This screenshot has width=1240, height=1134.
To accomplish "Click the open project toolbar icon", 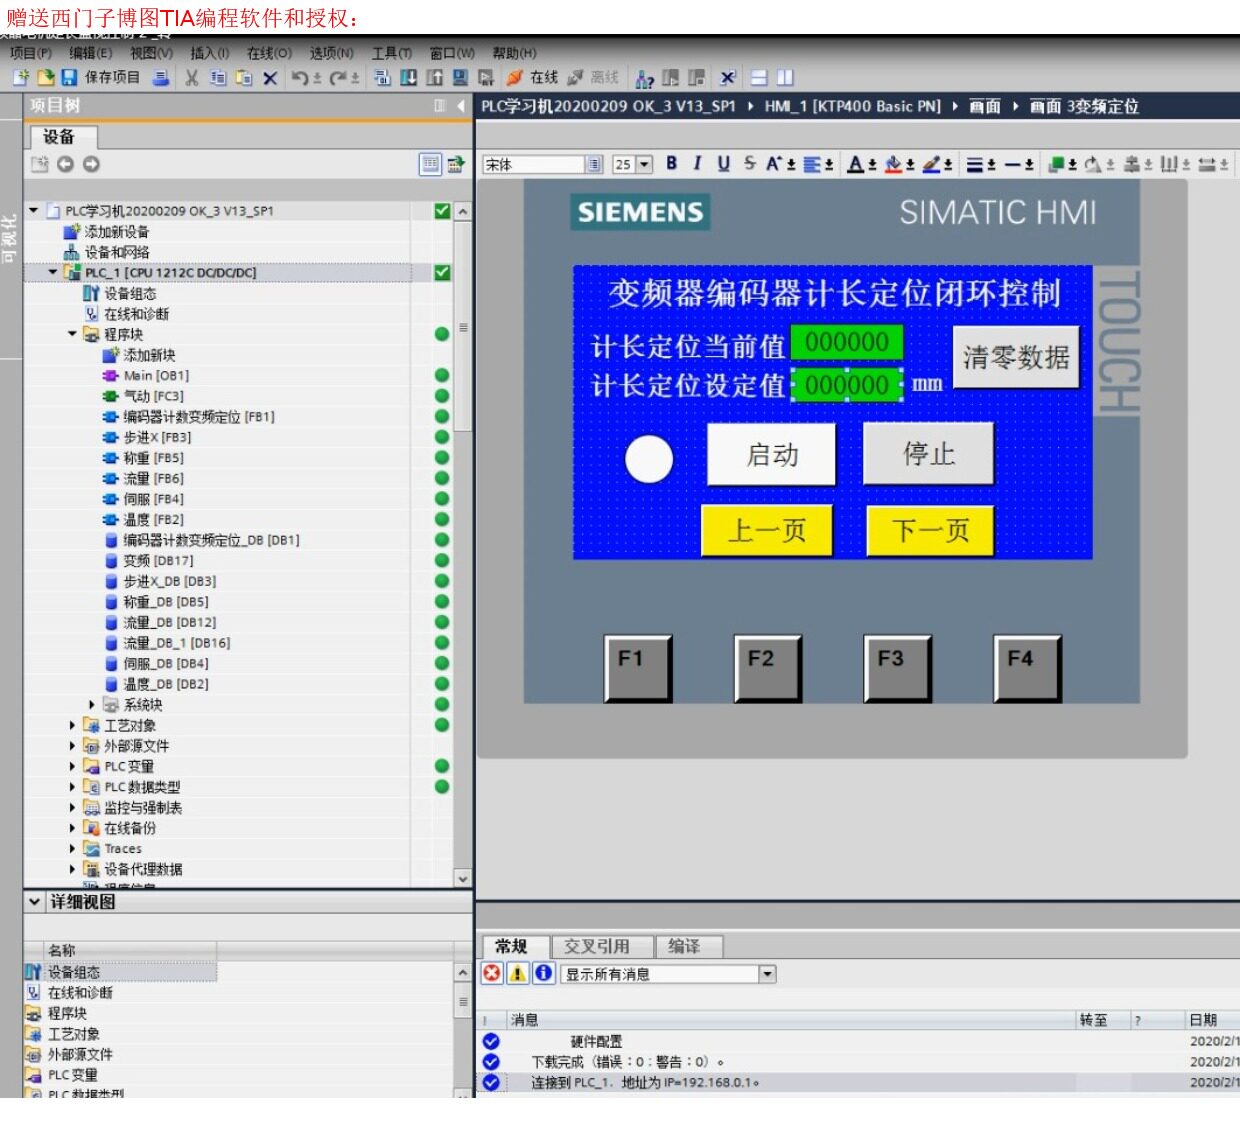I will pyautogui.click(x=46, y=78).
